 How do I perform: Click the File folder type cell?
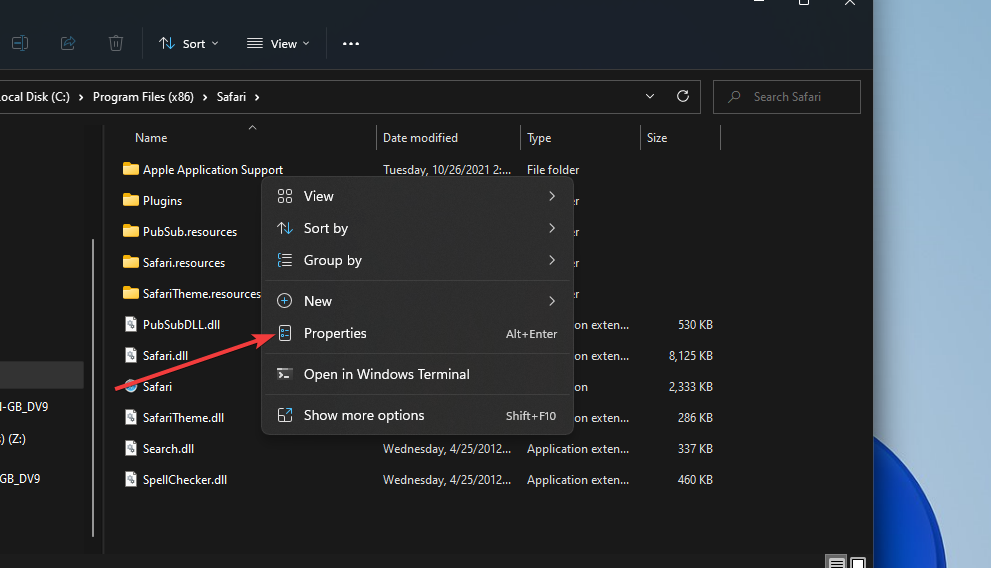(x=553, y=169)
